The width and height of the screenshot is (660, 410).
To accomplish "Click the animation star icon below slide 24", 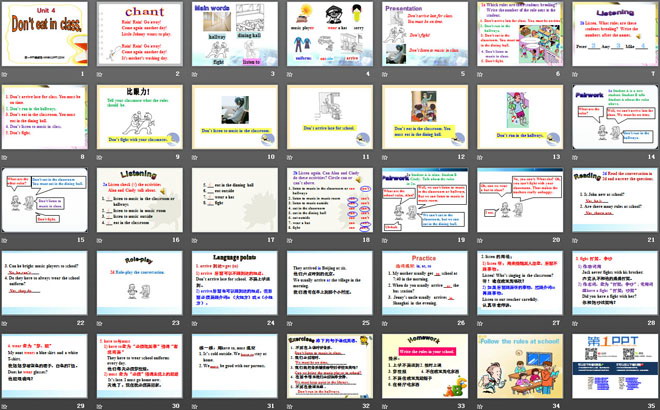I will point(195,323).
